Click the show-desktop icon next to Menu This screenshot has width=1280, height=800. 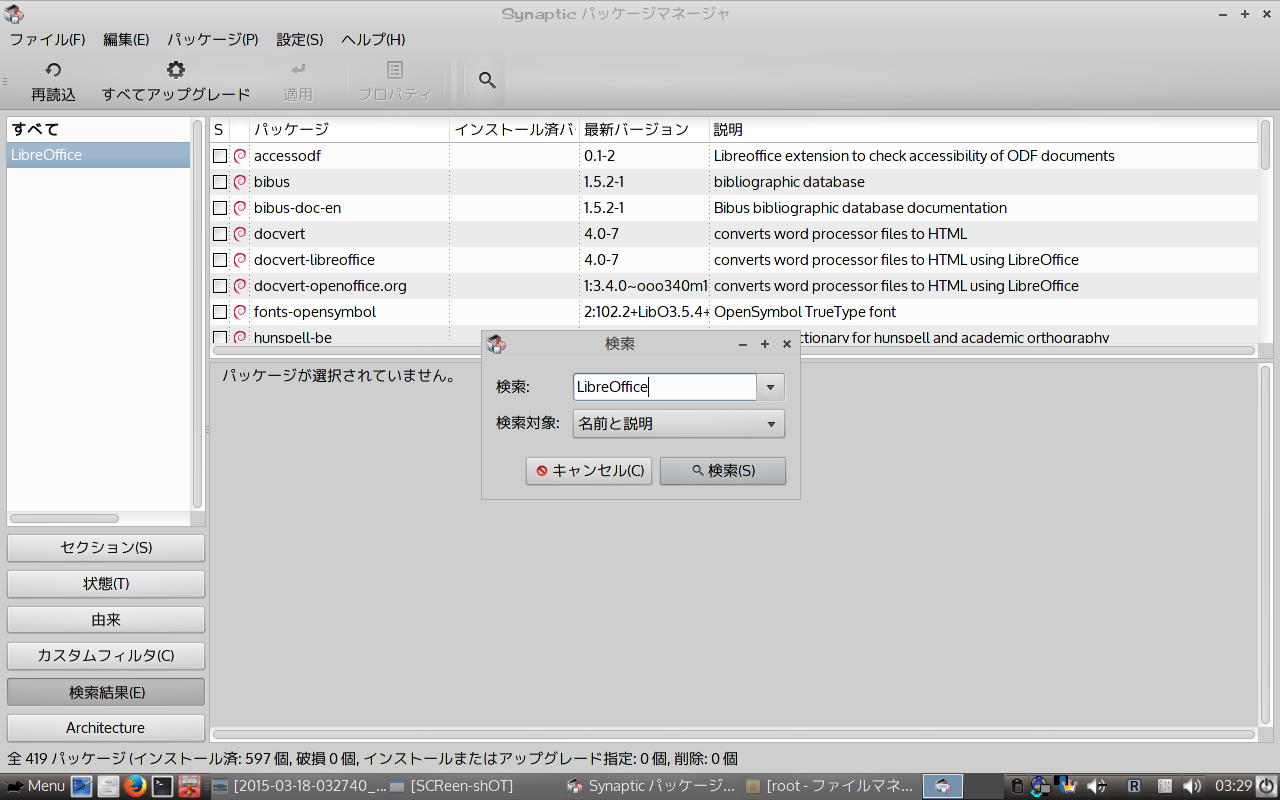point(82,786)
